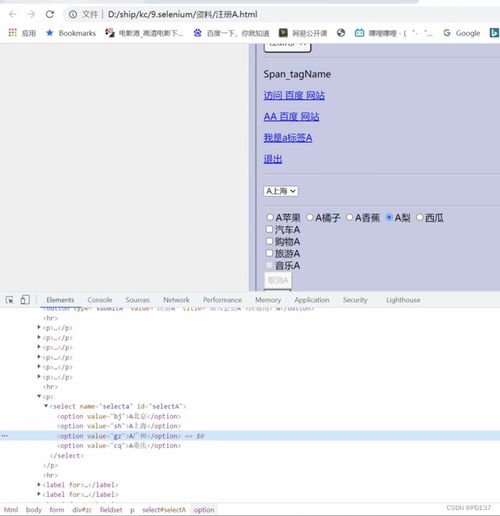Screen dimensions: 500x516
Task: Click the 我是a标签A link
Action: click(x=288, y=138)
